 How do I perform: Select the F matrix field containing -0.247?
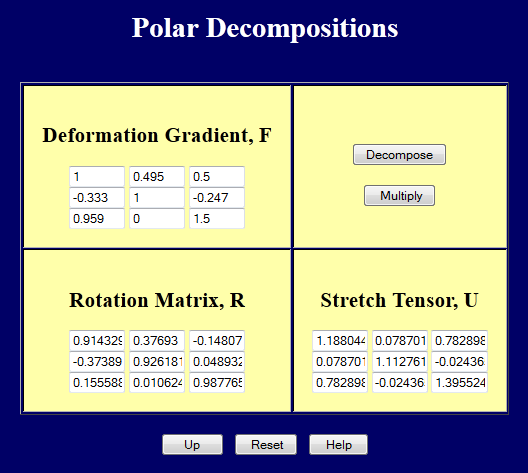pyautogui.click(x=217, y=198)
